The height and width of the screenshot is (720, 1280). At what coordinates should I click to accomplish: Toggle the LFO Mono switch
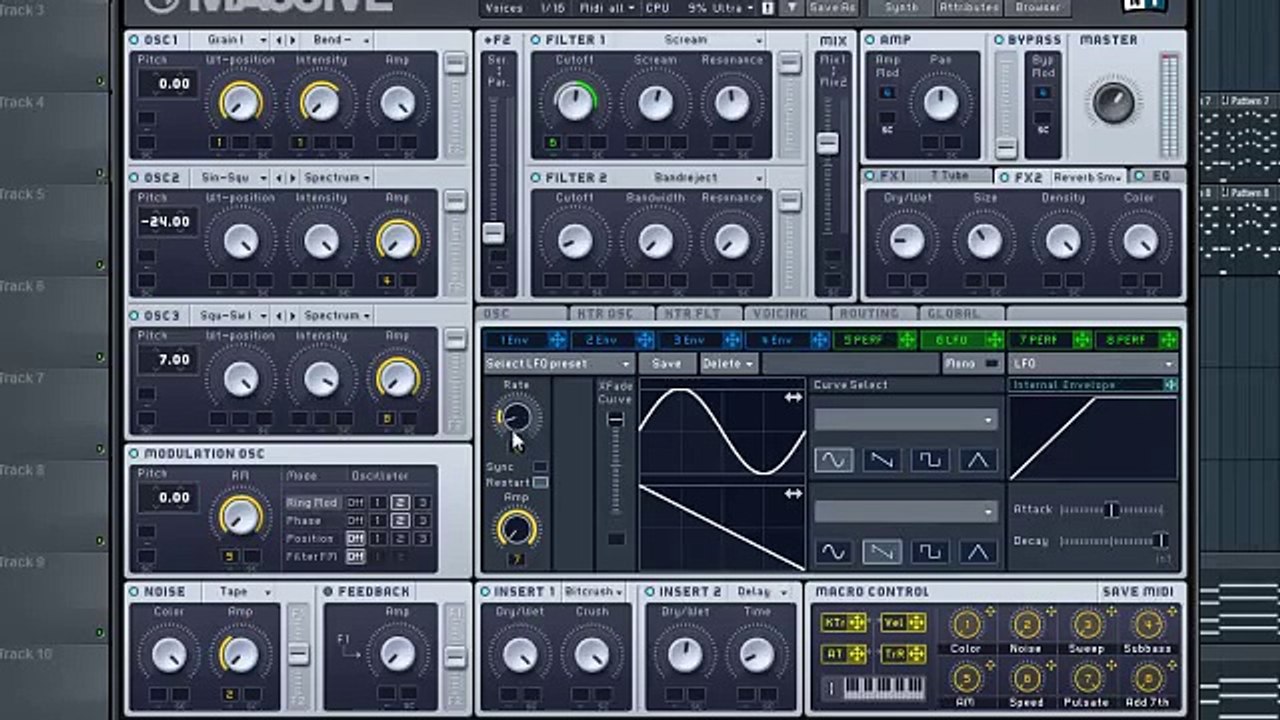991,364
